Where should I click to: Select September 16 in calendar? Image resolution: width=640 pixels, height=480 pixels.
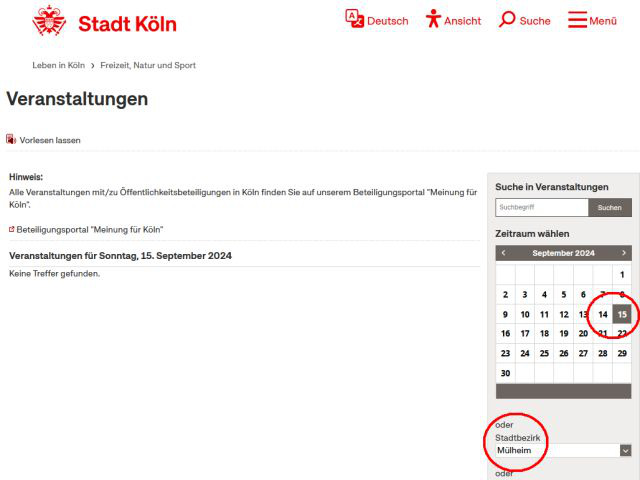pos(505,334)
